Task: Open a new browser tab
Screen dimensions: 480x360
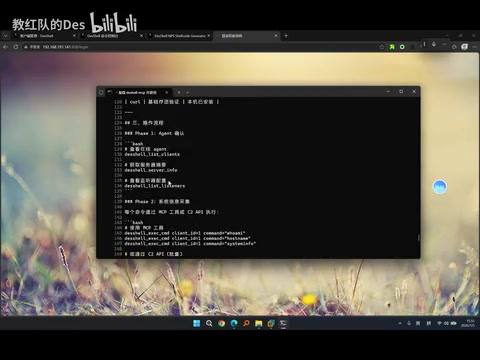Action: 286,36
